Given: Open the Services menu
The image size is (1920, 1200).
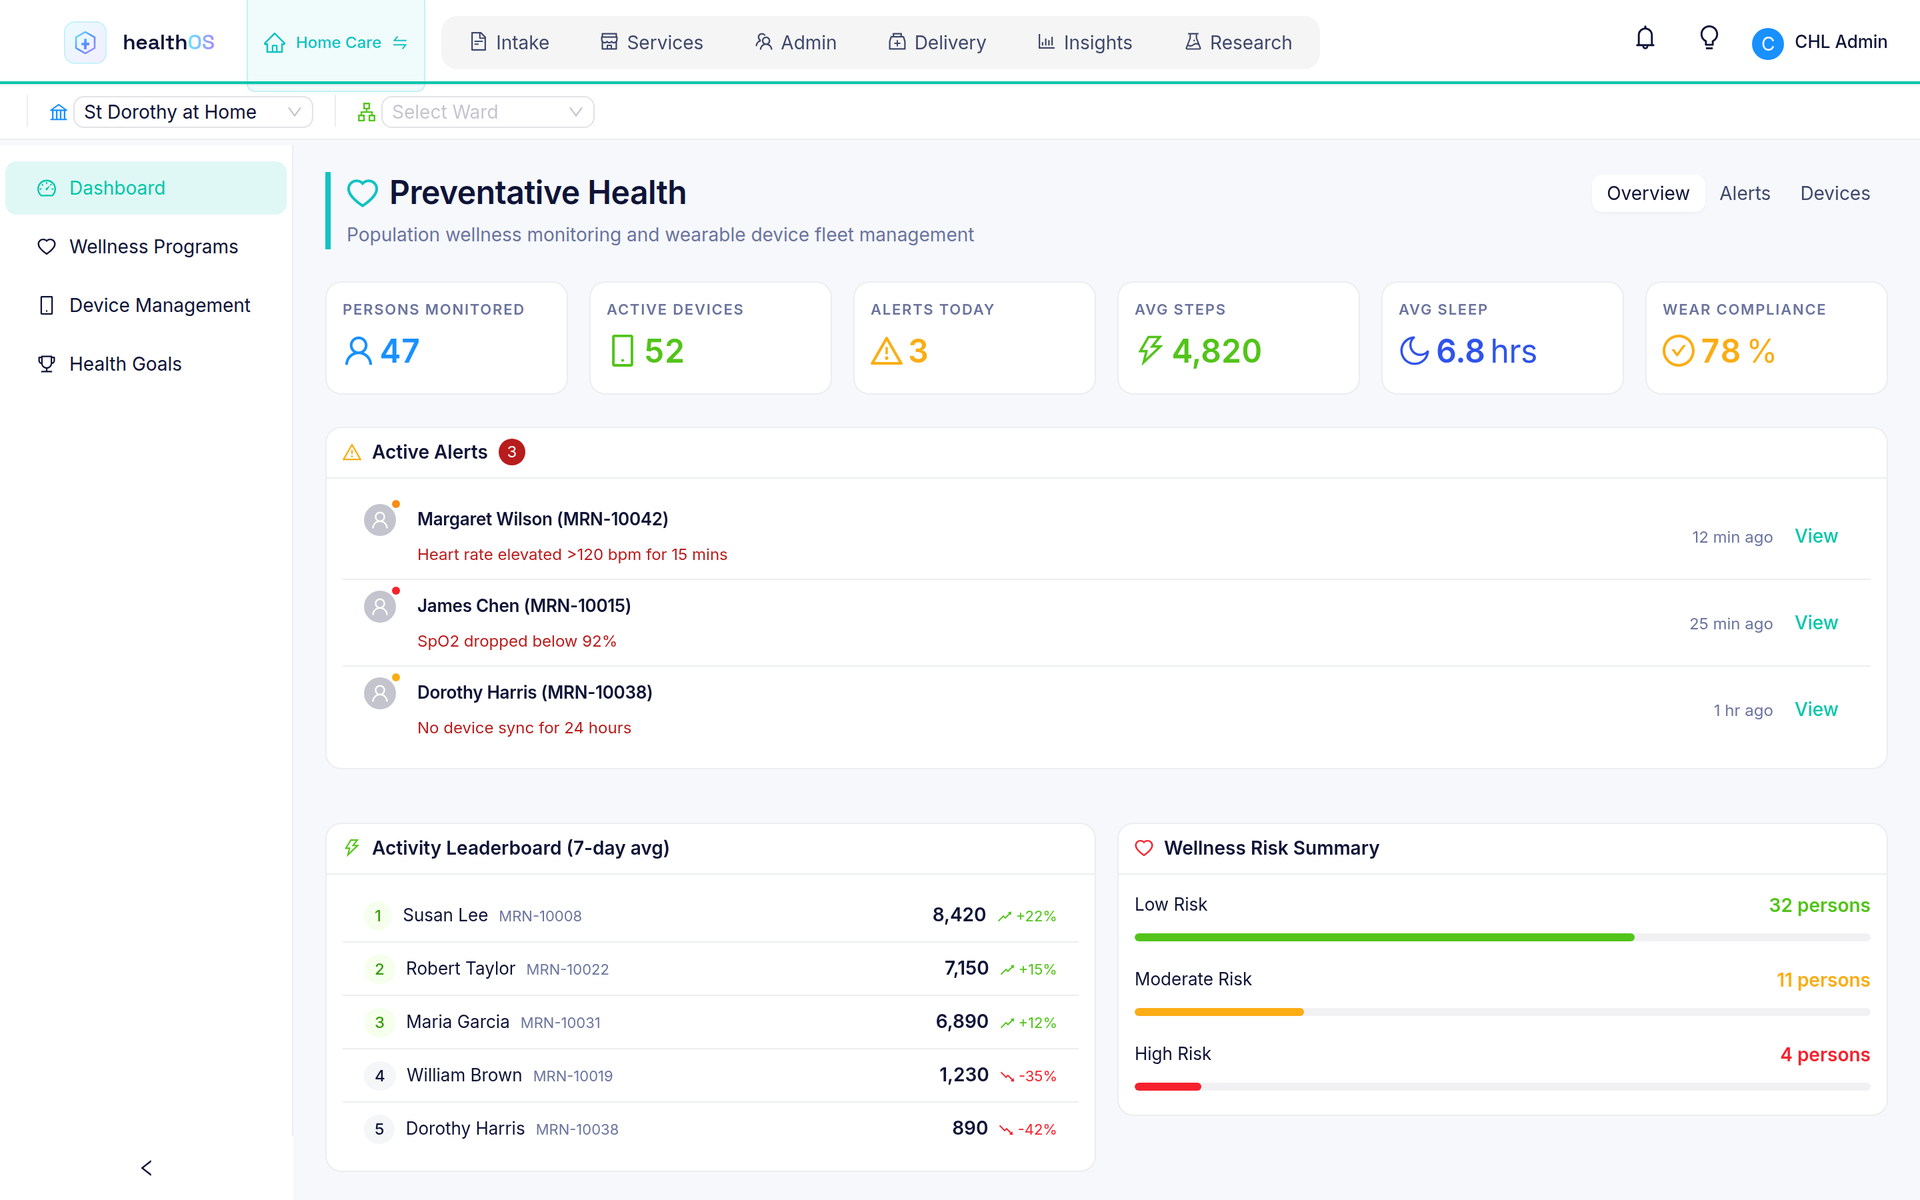Looking at the screenshot, I should pyautogui.click(x=652, y=43).
